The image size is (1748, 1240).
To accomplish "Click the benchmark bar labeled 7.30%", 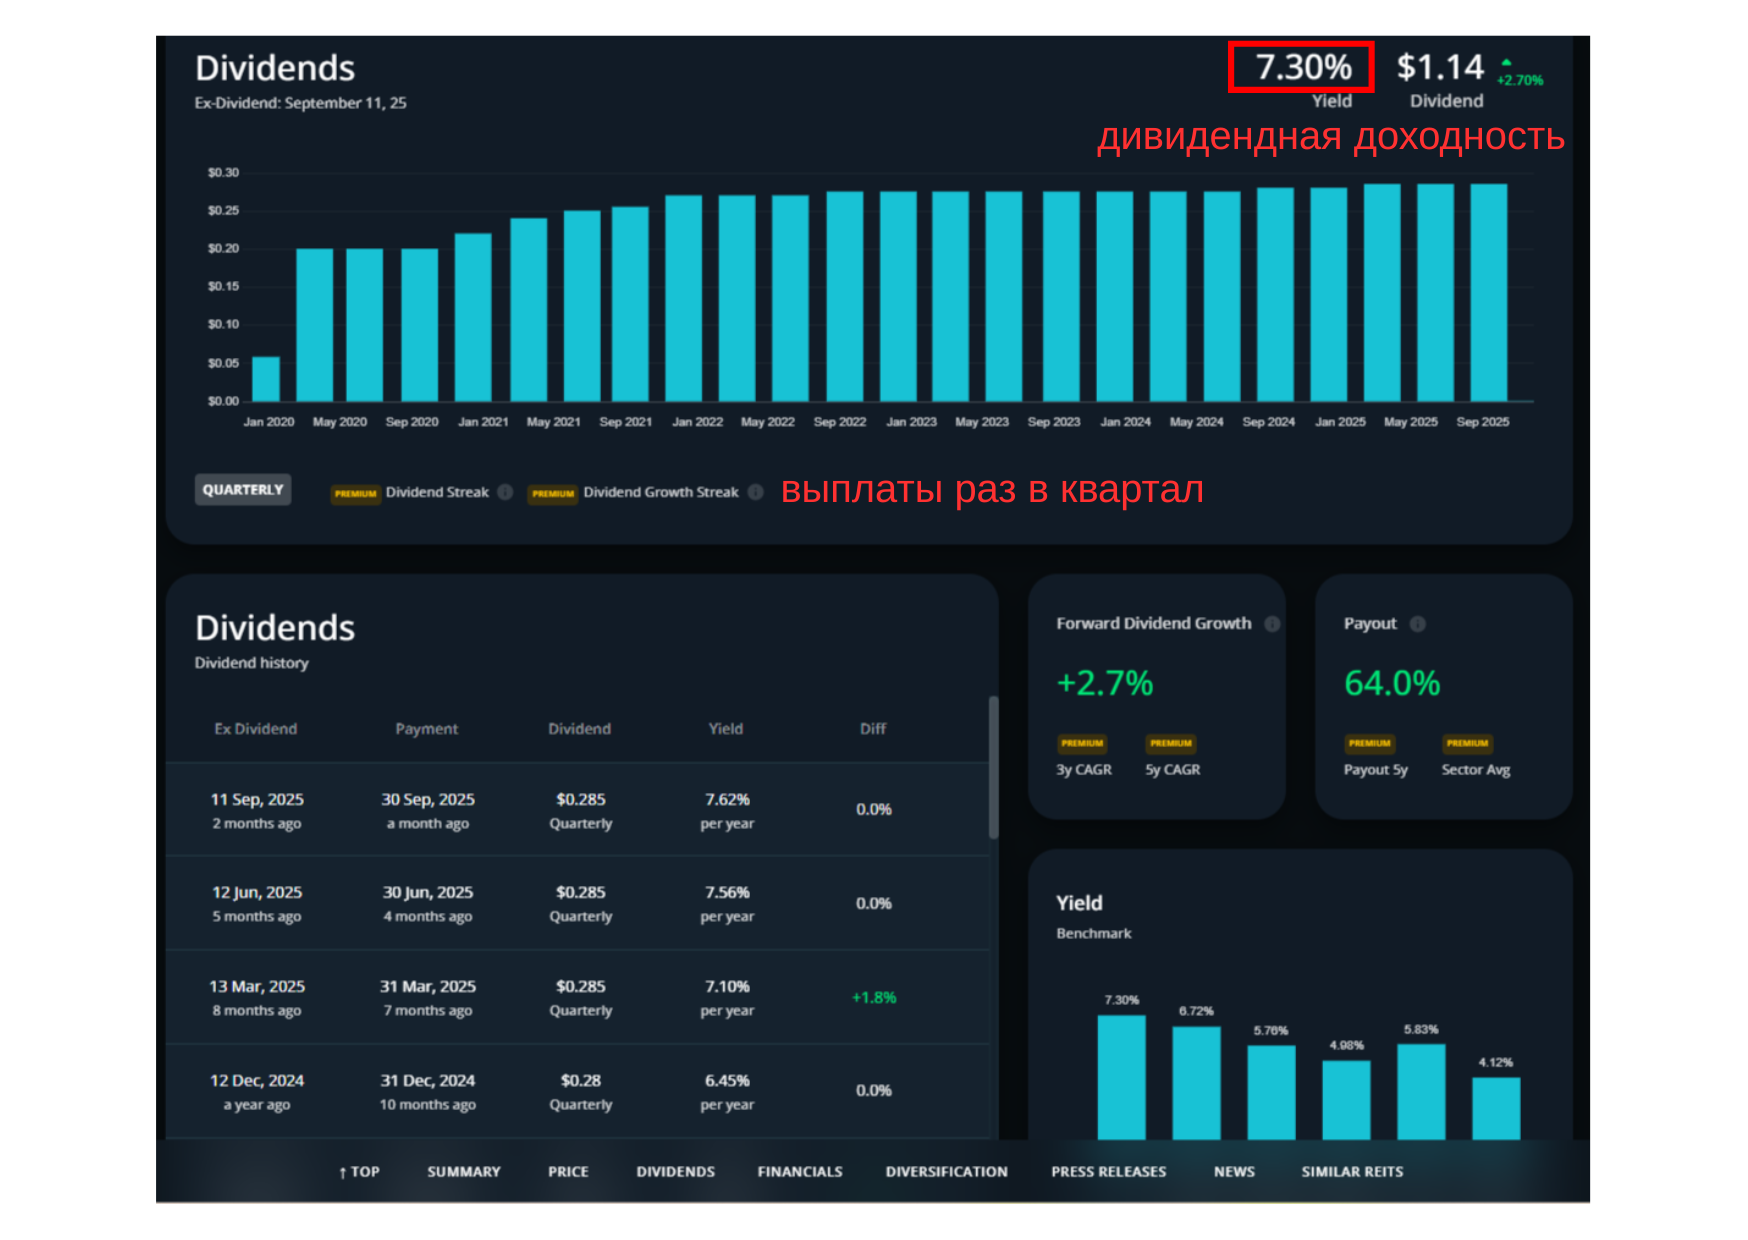I will click(x=1122, y=1078).
